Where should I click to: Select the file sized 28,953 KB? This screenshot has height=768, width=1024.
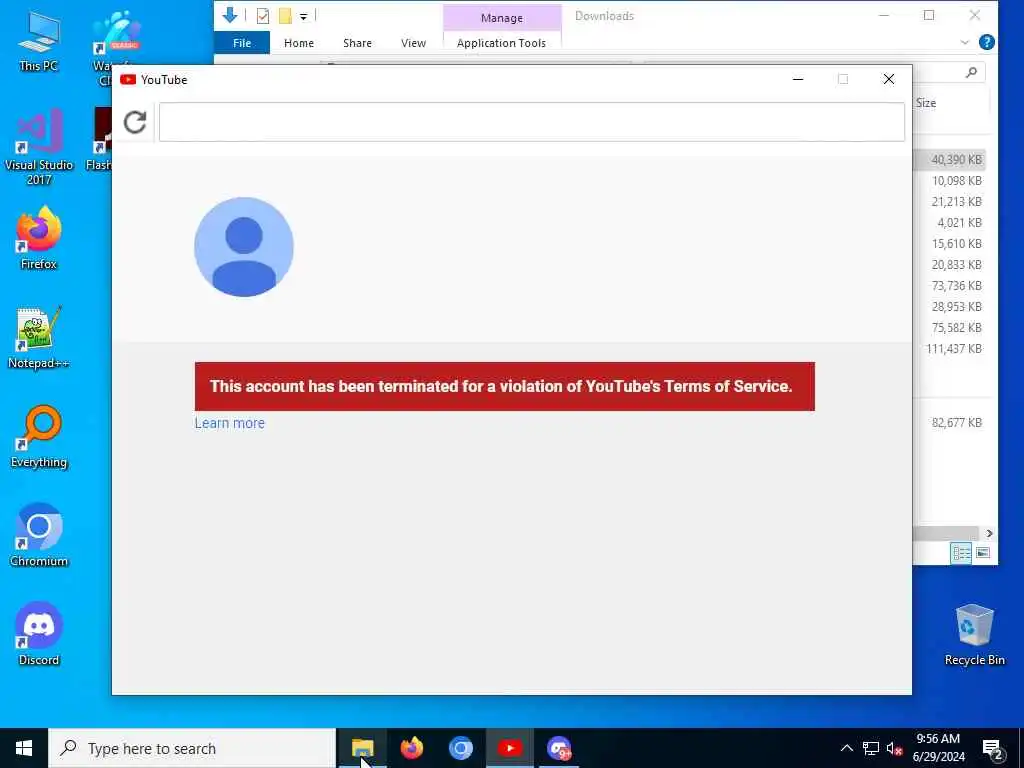point(956,306)
